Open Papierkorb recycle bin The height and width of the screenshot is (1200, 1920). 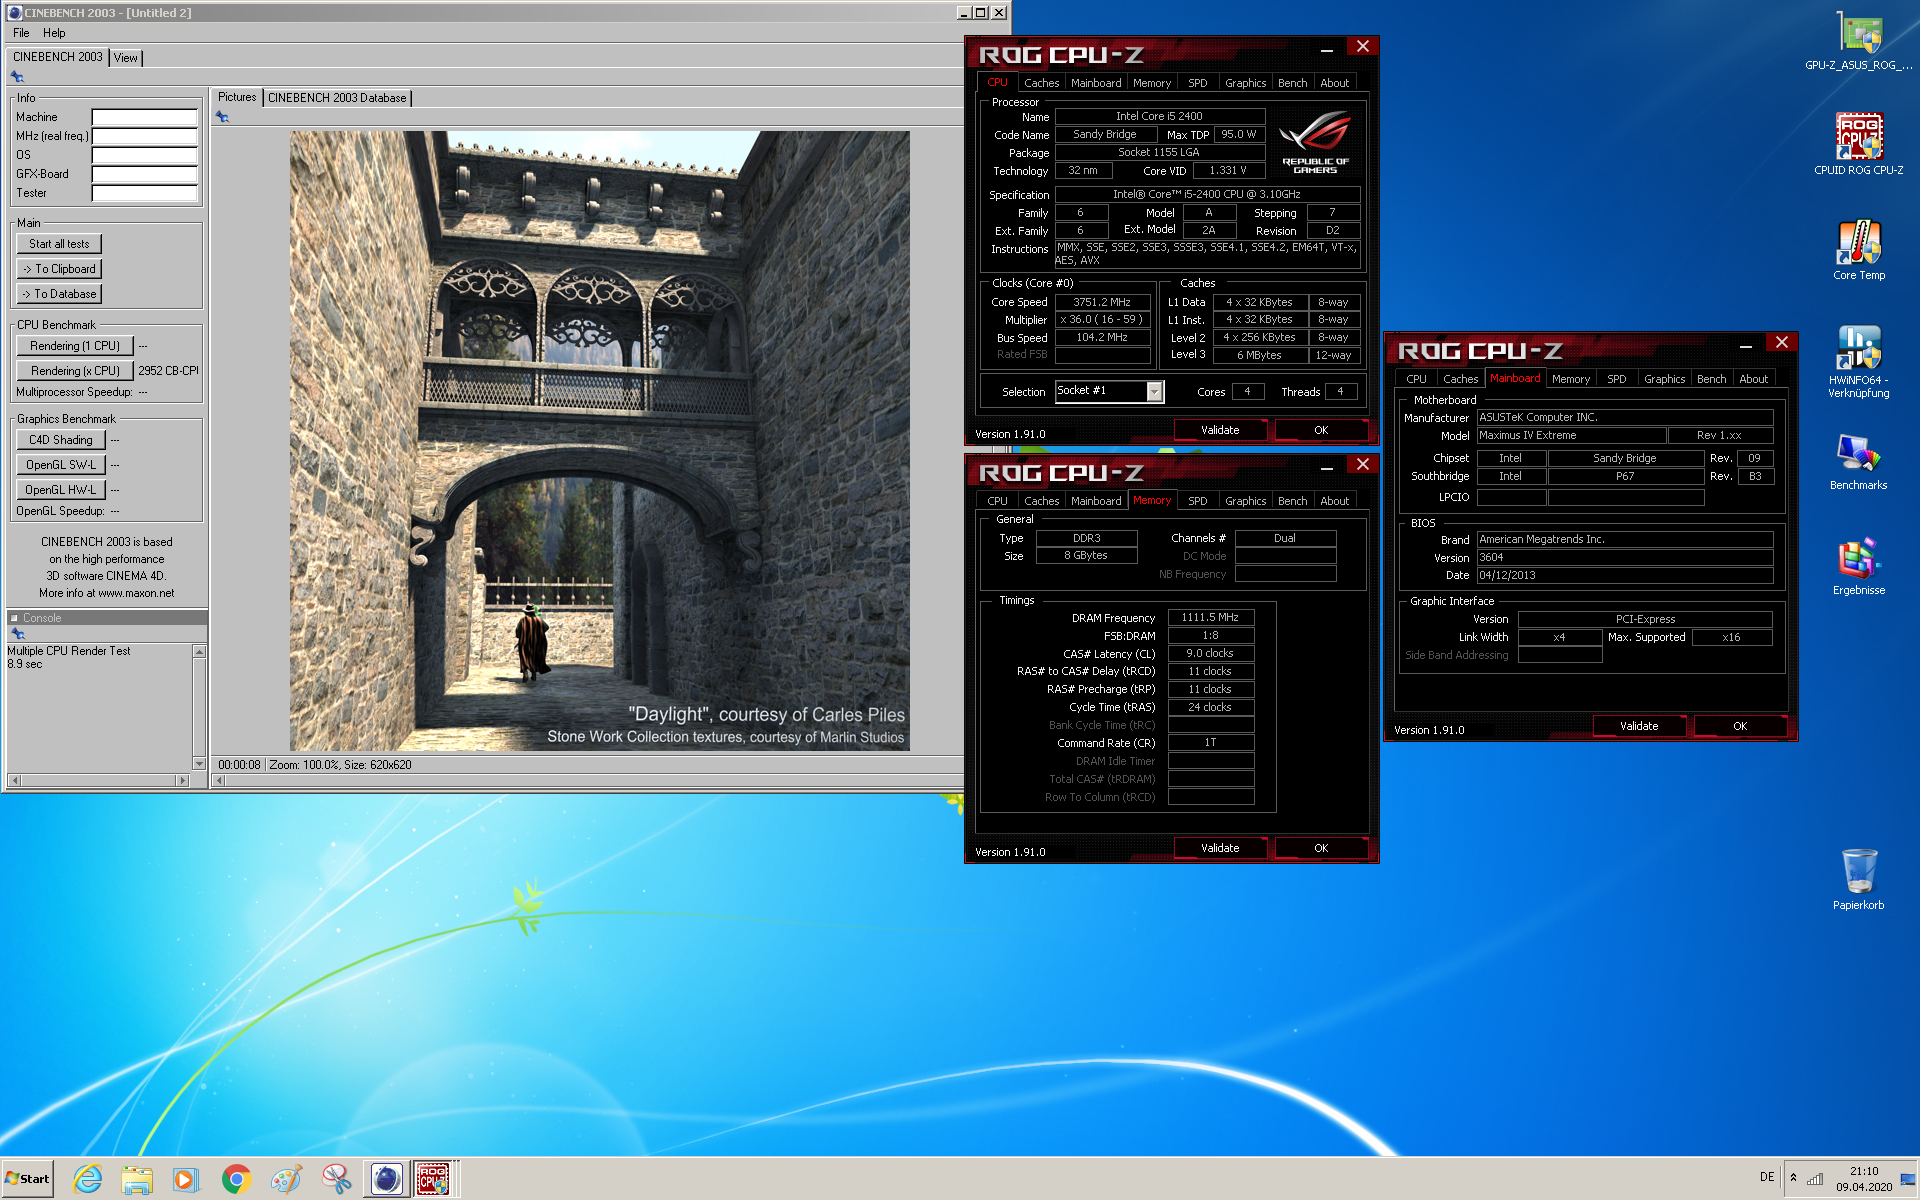tap(1858, 879)
